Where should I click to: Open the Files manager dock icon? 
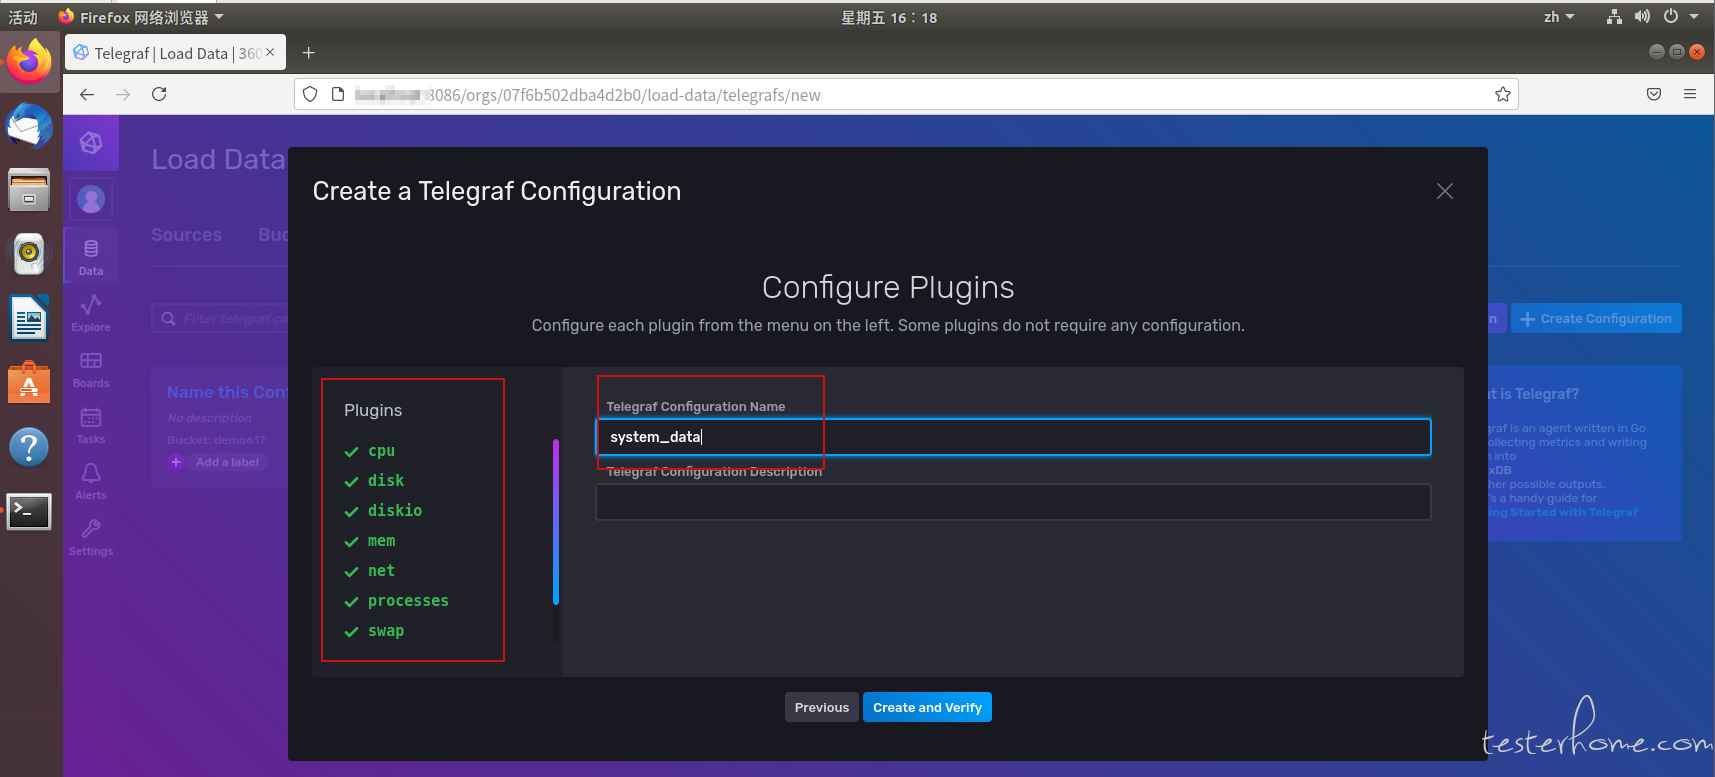[29, 190]
